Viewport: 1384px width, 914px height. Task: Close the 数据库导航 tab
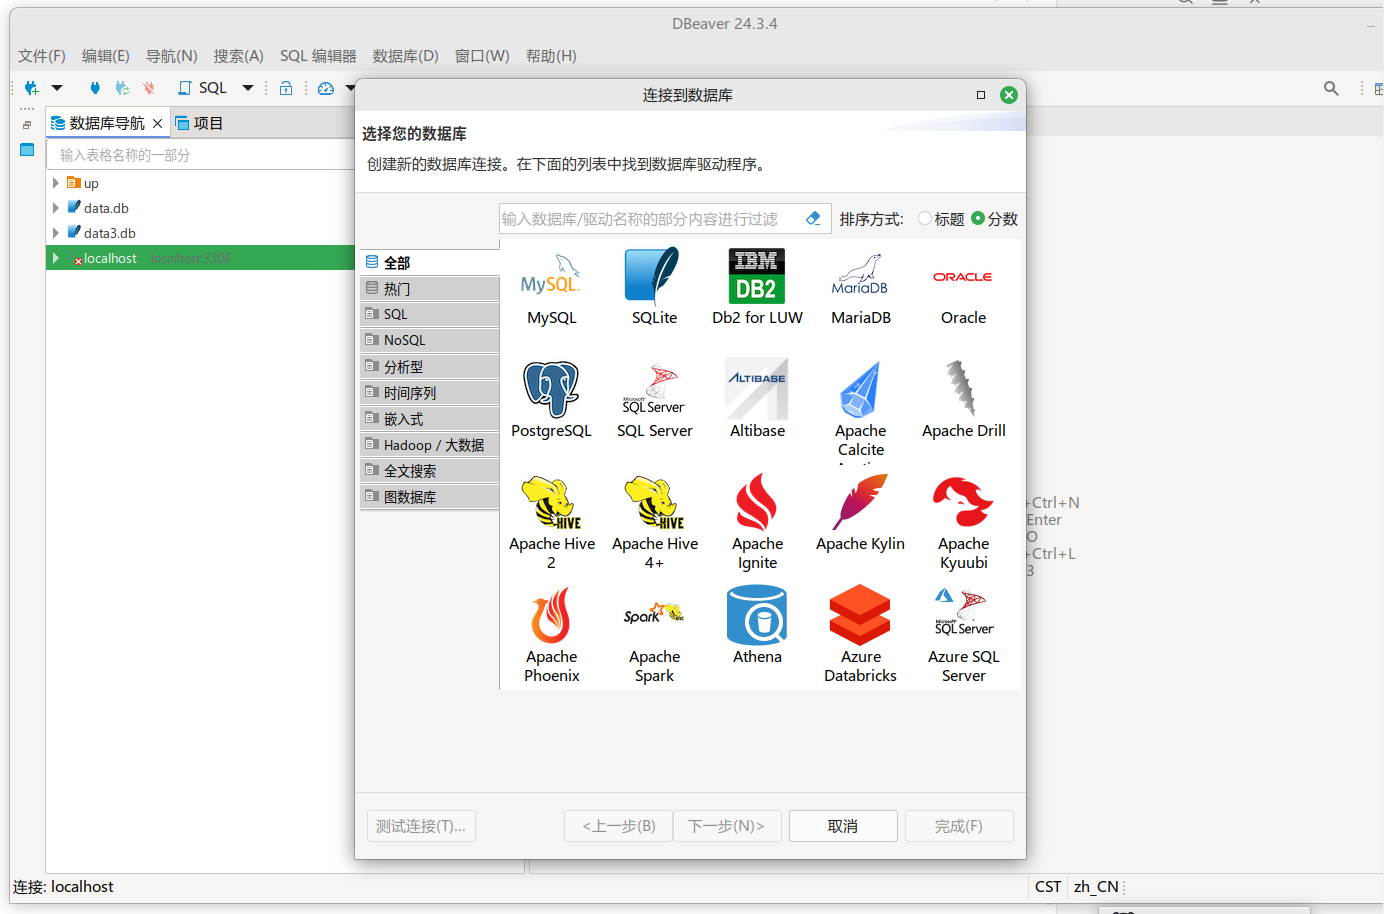(157, 123)
